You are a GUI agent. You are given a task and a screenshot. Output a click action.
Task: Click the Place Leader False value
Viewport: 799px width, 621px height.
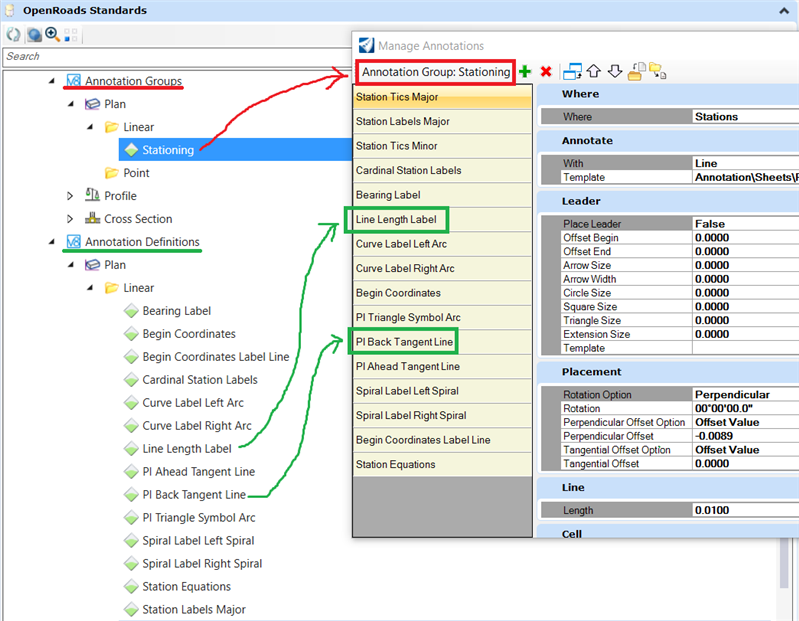pyautogui.click(x=745, y=224)
